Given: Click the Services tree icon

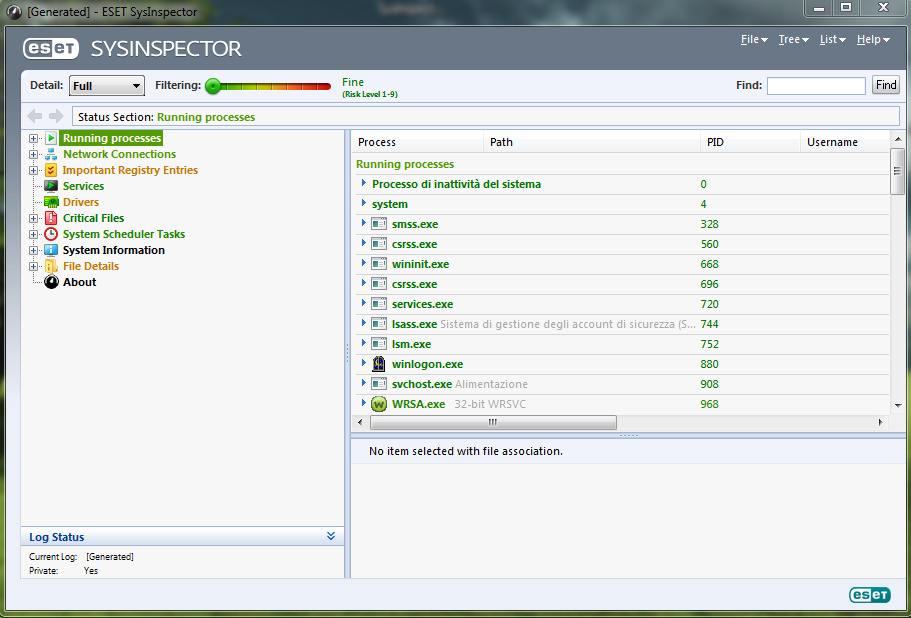Looking at the screenshot, I should pyautogui.click(x=51, y=186).
